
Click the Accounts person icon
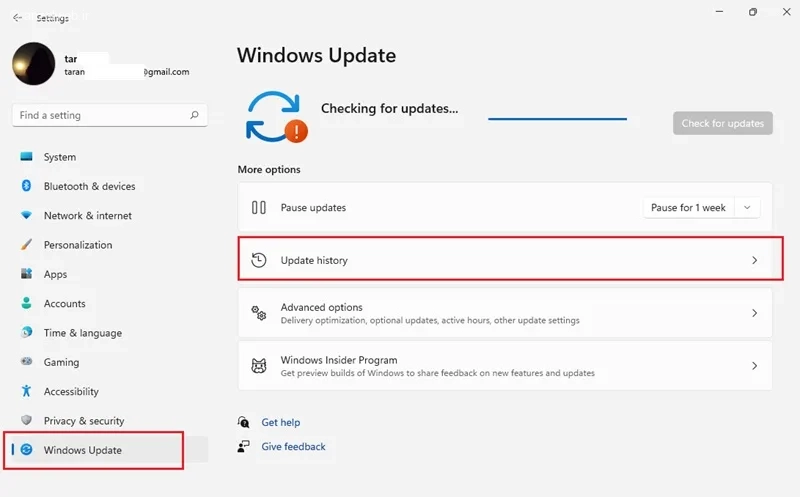pyautogui.click(x=26, y=303)
